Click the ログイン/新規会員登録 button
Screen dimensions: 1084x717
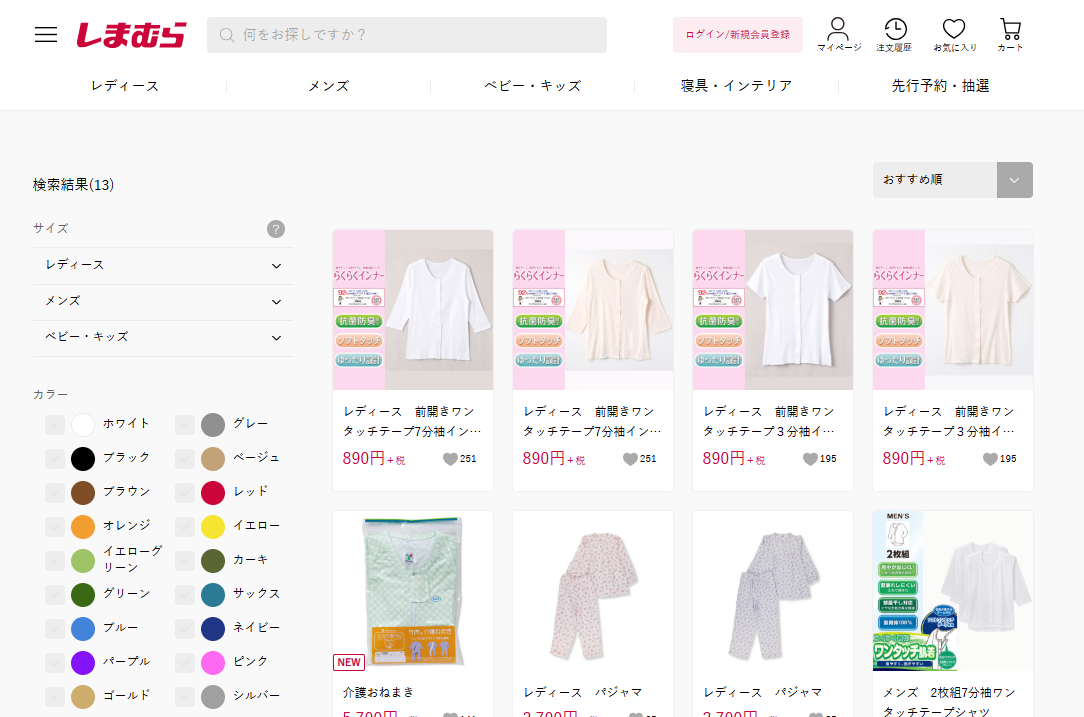coord(737,35)
